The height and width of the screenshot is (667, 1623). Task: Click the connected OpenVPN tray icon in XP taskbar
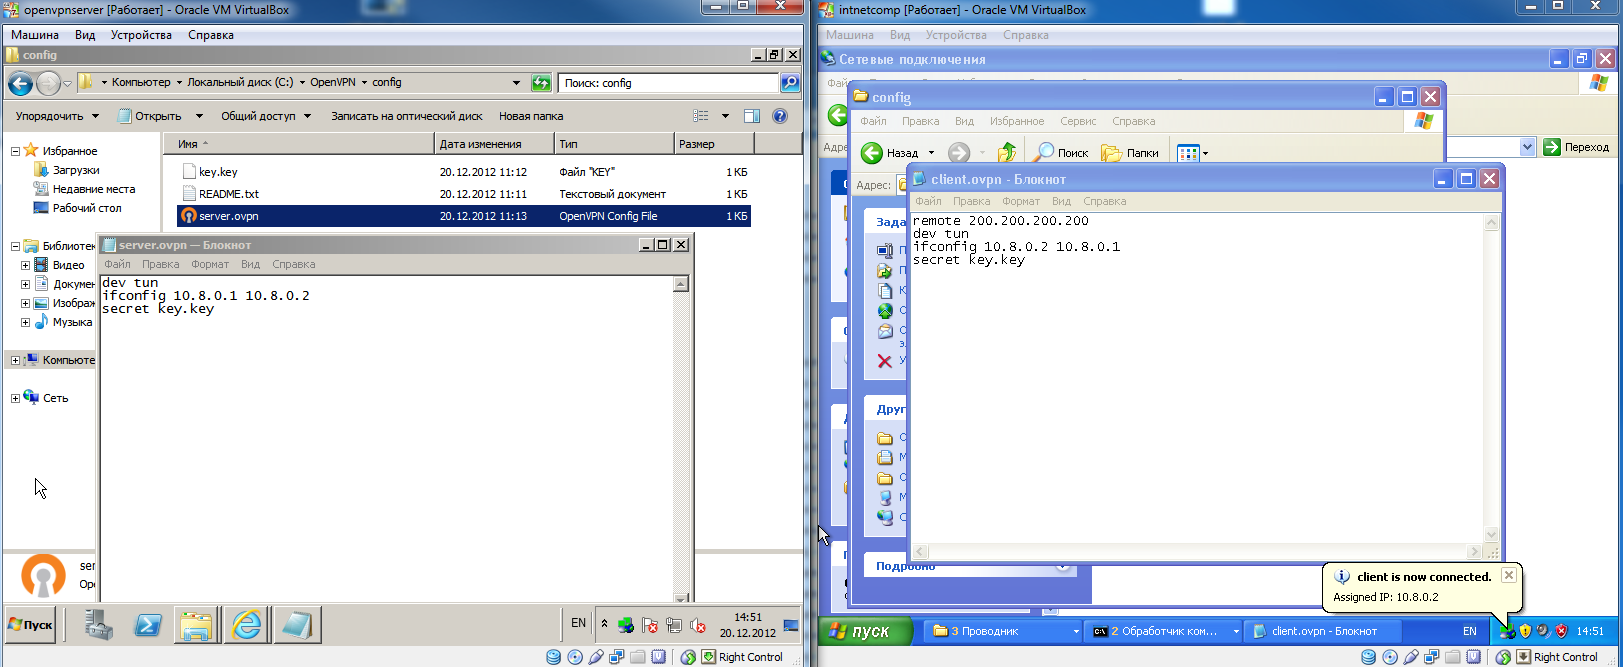point(1507,631)
